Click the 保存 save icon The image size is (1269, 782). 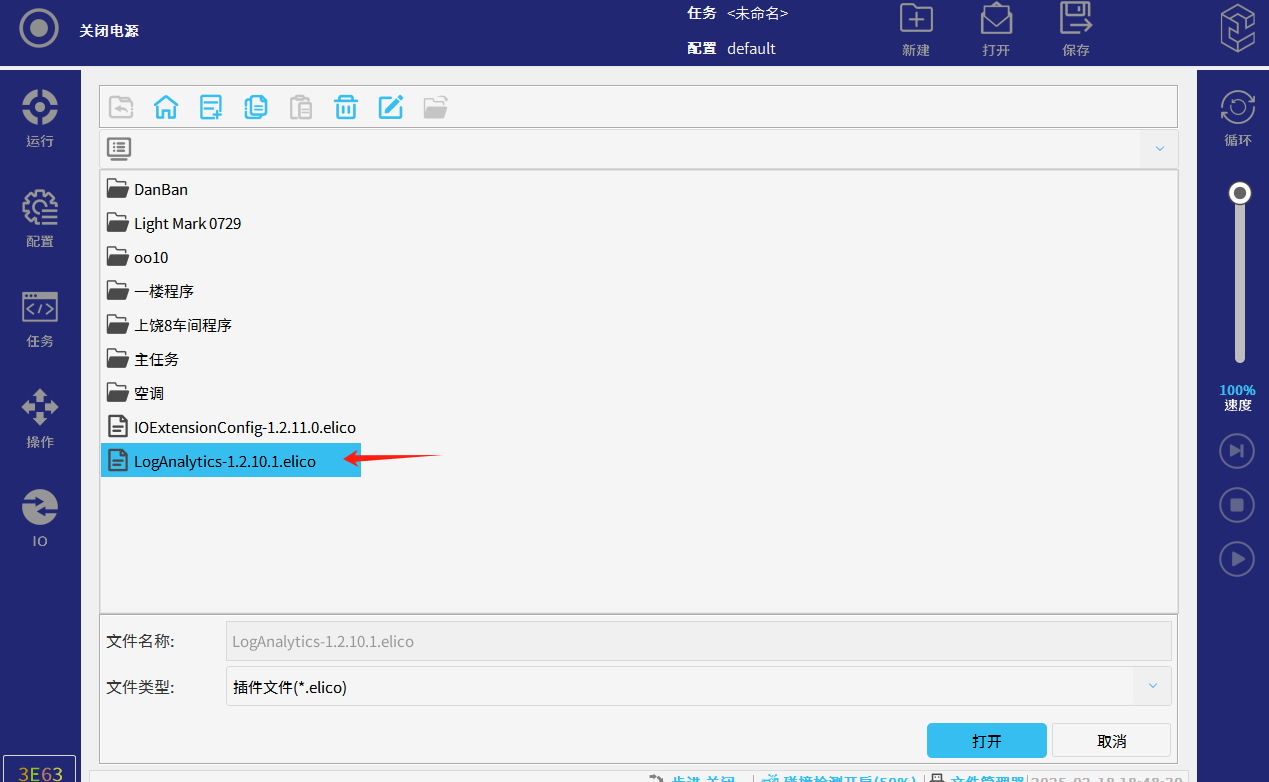tap(1076, 29)
